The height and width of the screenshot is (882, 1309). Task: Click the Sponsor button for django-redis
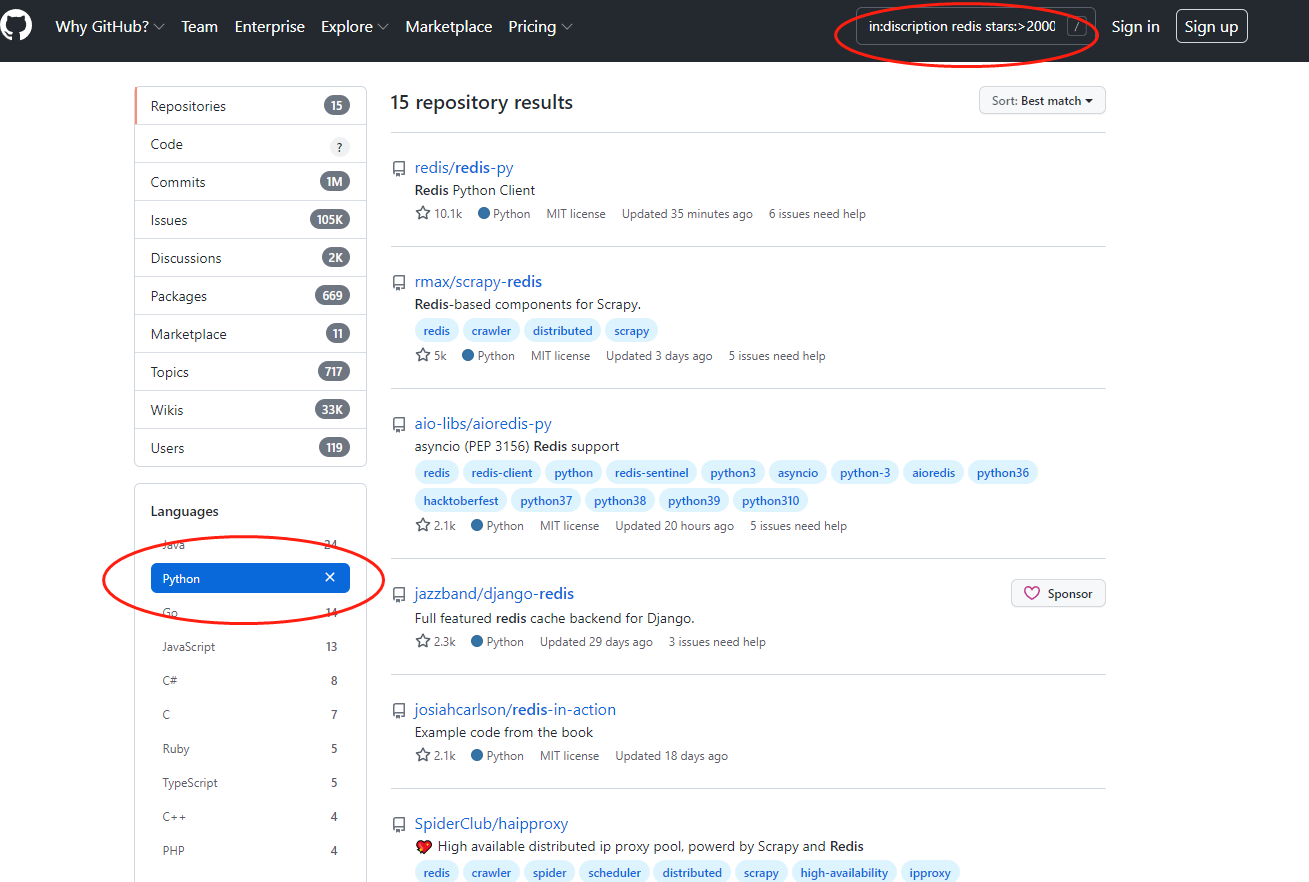[1058, 593]
